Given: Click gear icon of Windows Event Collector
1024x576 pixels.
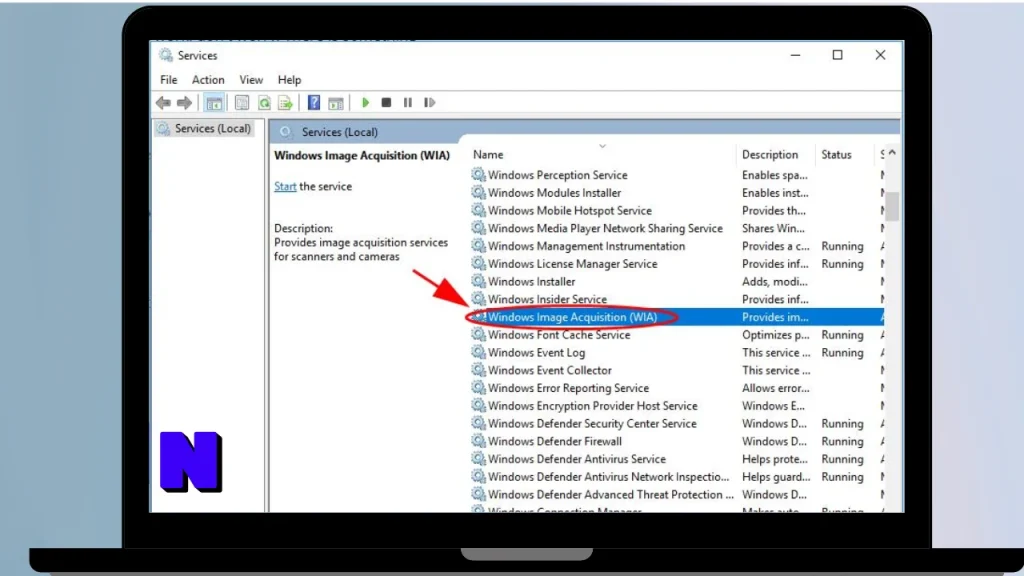Looking at the screenshot, I should [479, 370].
